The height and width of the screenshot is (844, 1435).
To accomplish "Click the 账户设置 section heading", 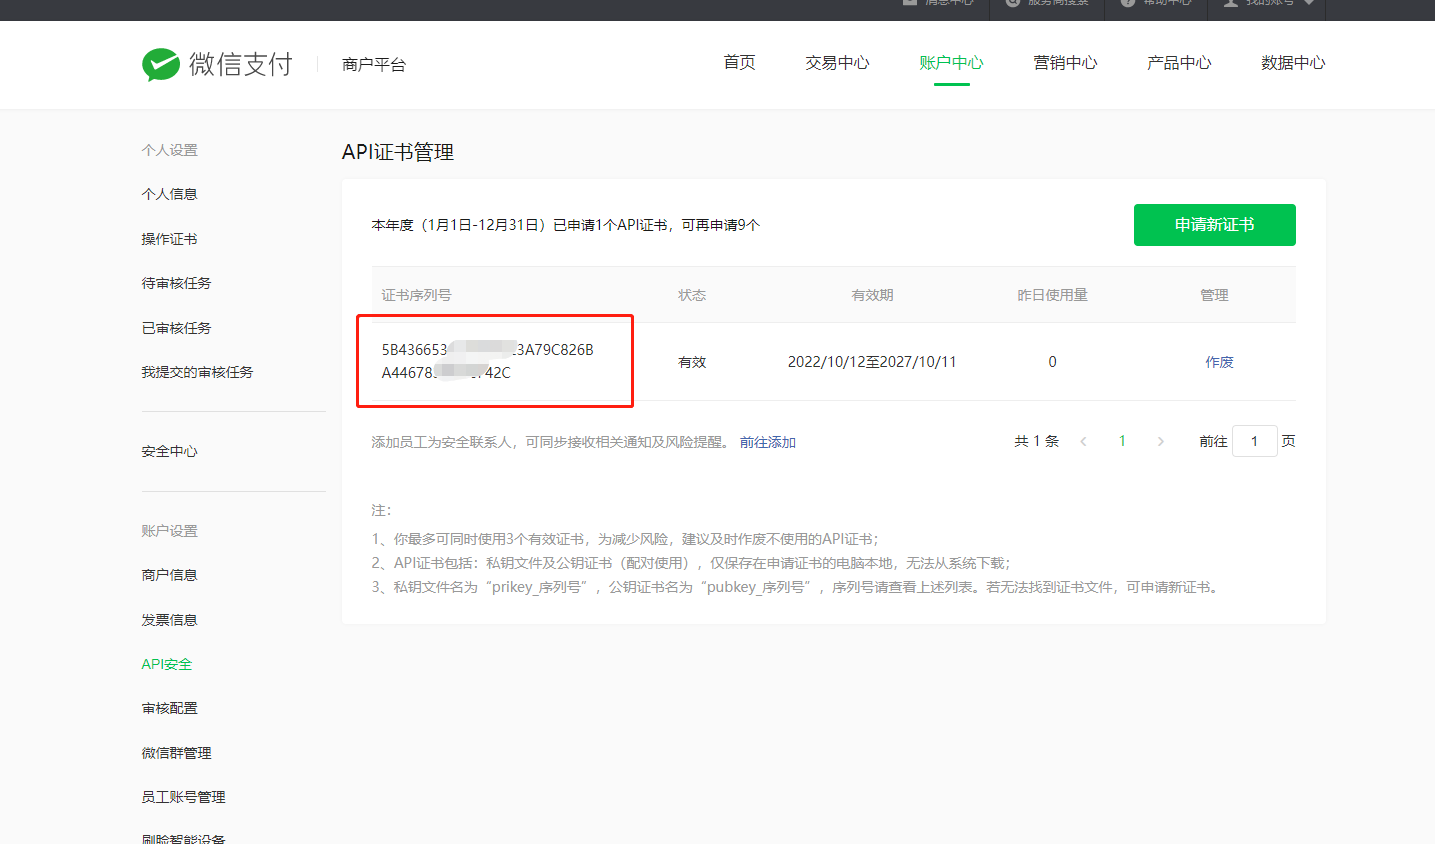I will [169, 531].
